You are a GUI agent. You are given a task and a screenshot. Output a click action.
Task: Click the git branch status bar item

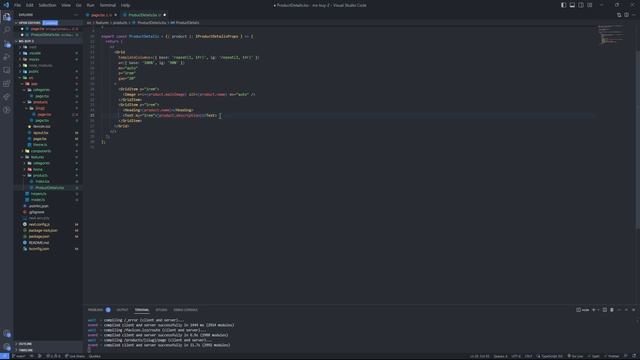click(19, 356)
